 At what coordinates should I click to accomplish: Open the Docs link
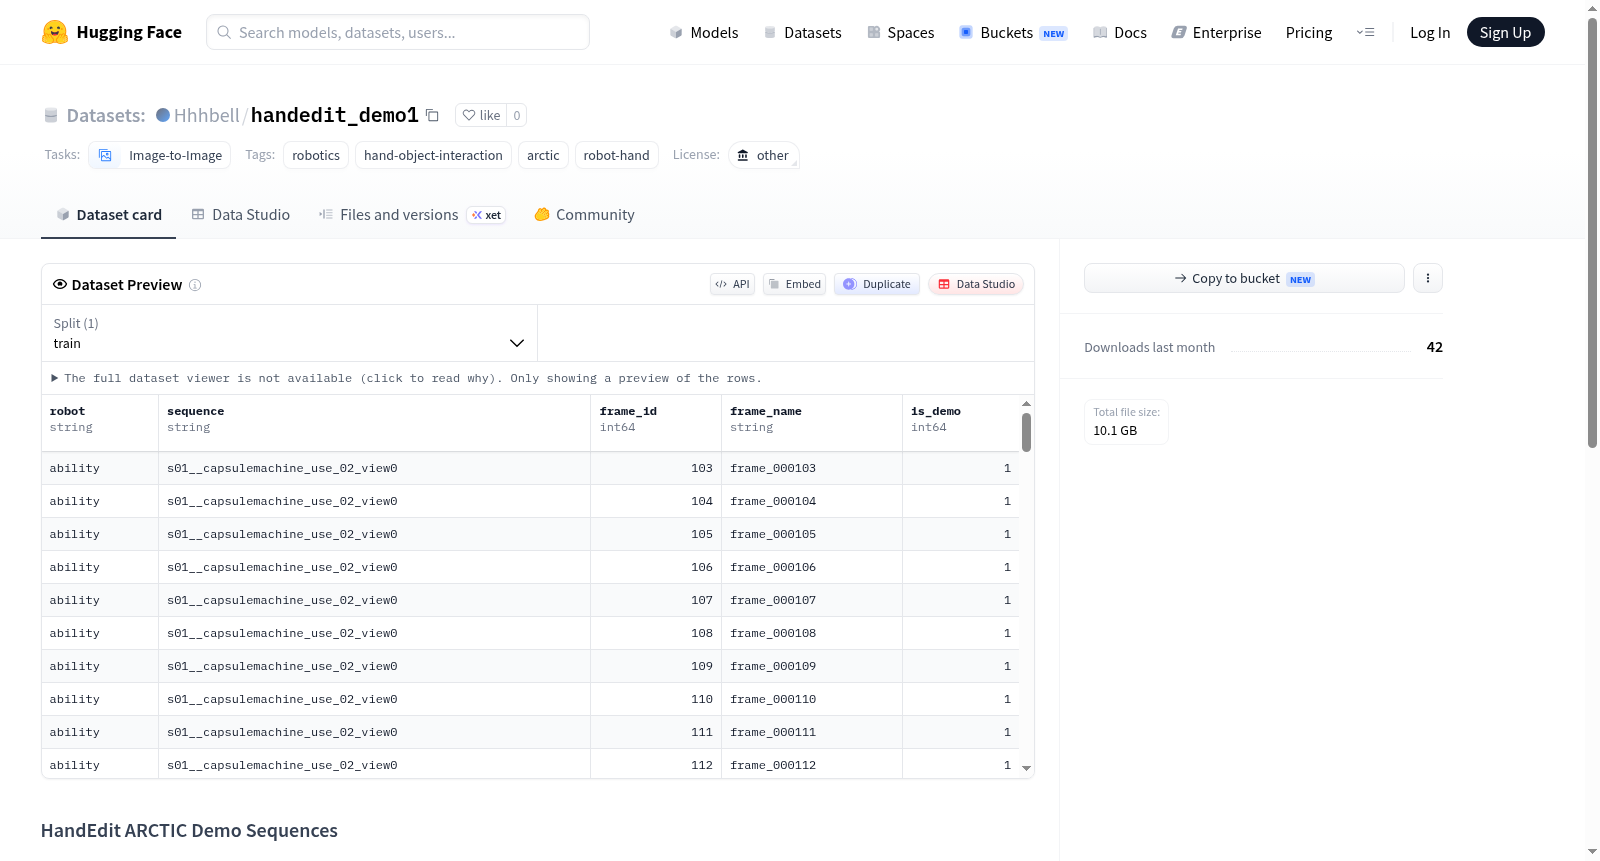tap(1120, 32)
